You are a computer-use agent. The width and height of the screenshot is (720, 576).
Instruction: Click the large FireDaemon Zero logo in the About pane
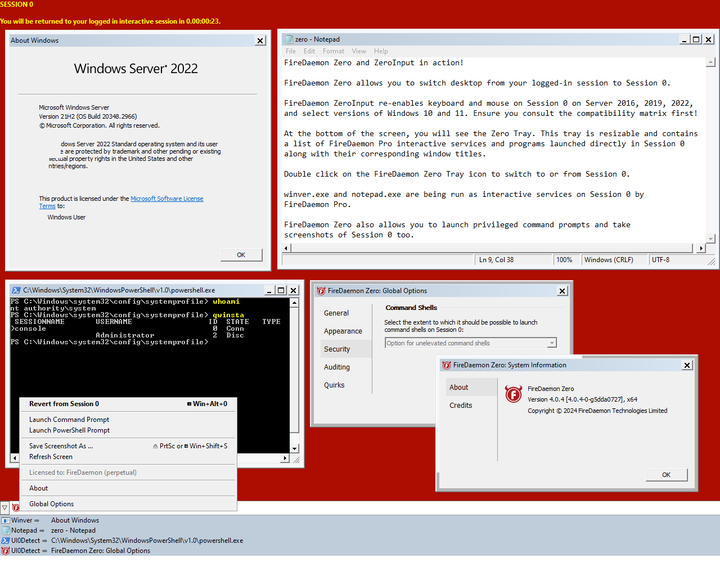[513, 394]
